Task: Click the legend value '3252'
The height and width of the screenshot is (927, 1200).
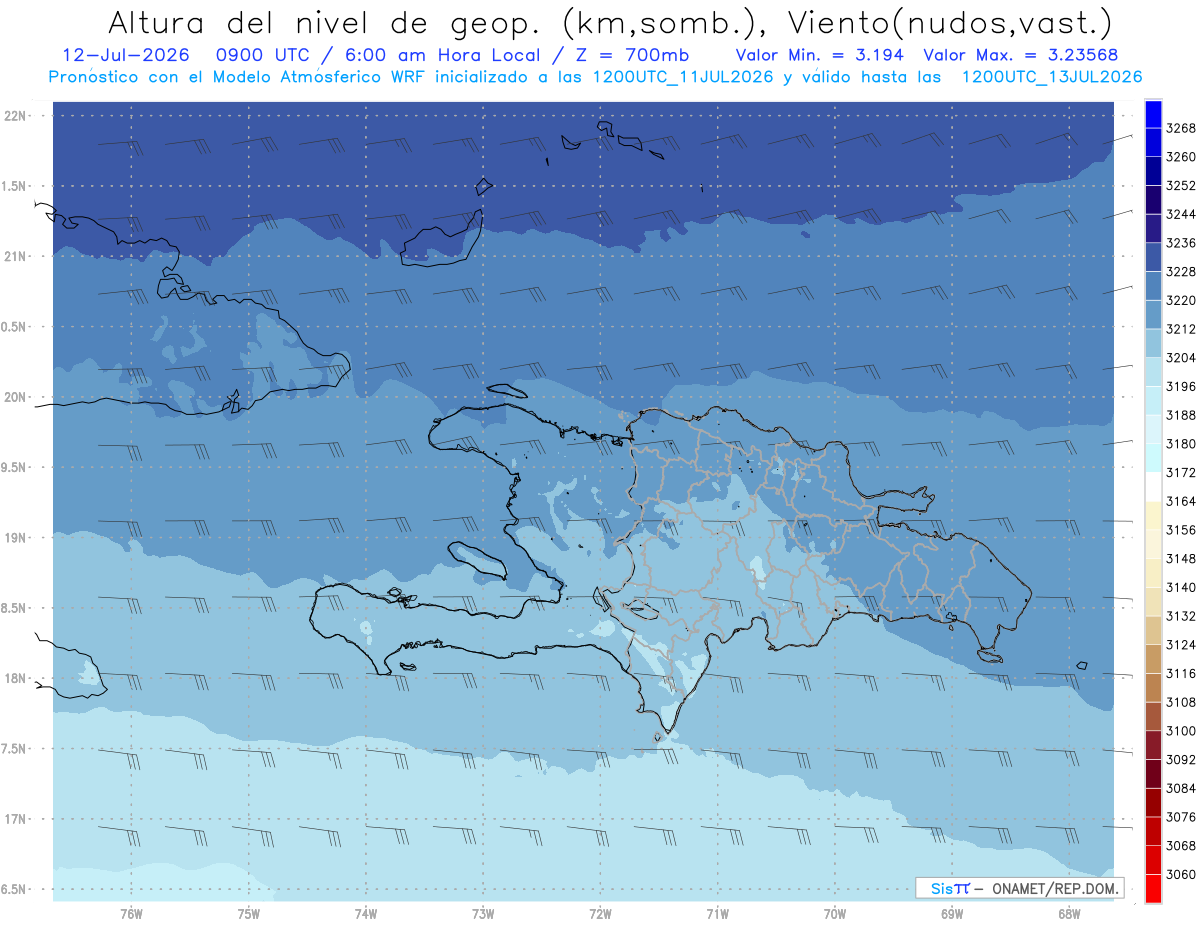Action: coord(1181,186)
